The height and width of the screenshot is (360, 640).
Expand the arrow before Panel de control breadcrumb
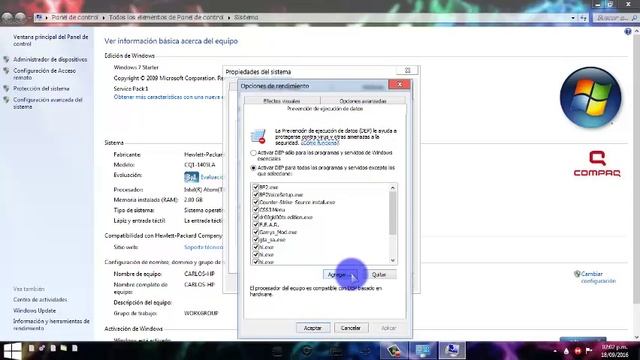(47, 18)
